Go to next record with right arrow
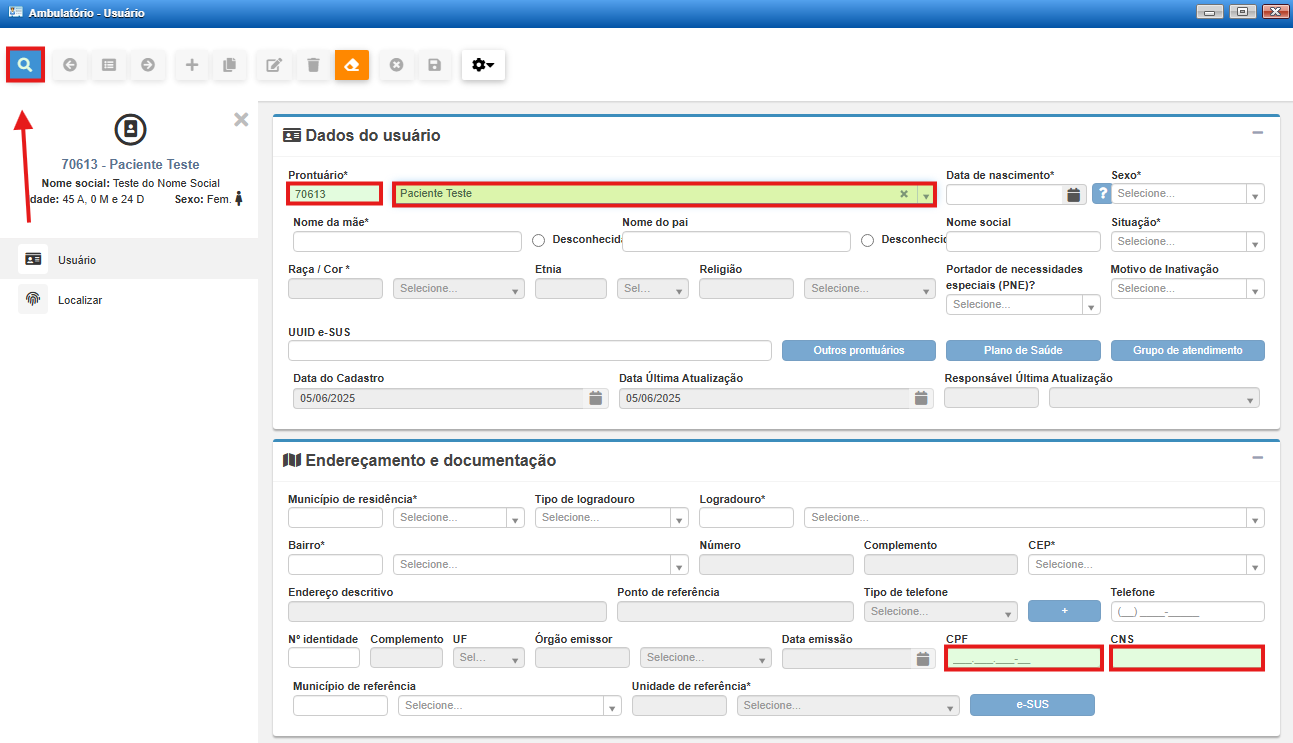This screenshot has width=1293, height=743. pyautogui.click(x=148, y=65)
